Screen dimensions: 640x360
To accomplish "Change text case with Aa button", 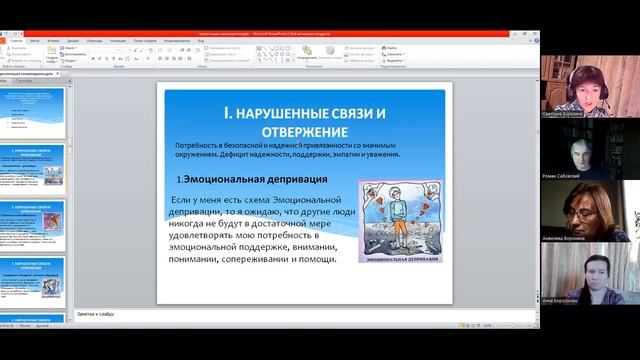I will pos(136,59).
